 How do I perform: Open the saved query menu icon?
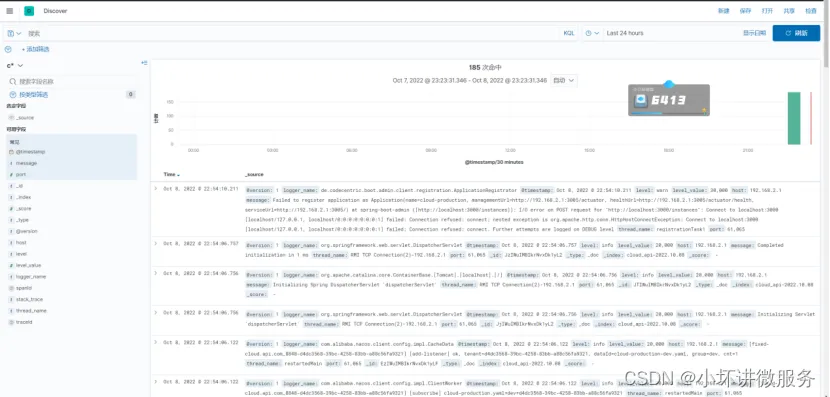pos(13,33)
